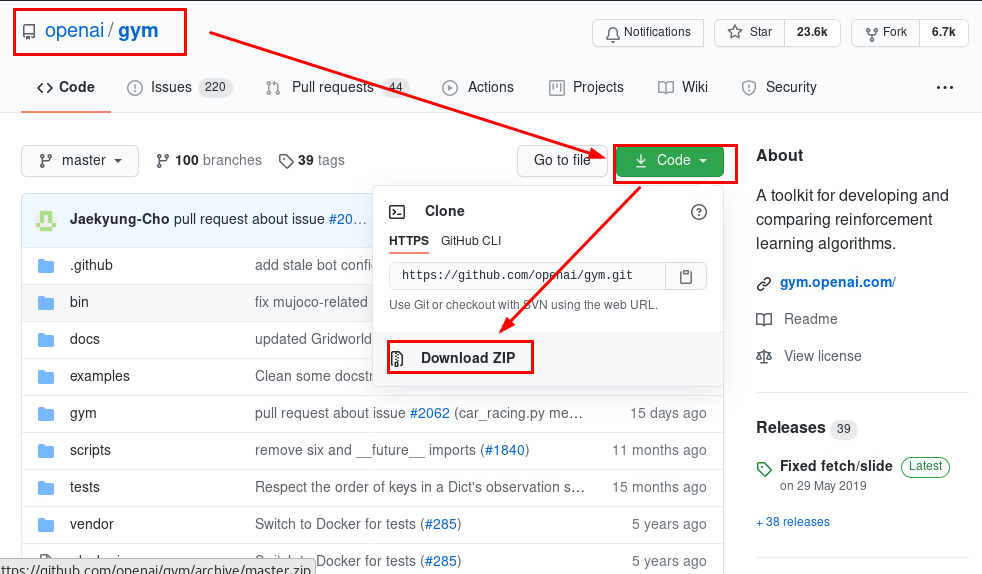Viewport: 982px width, 574px height.
Task: View the 23.6k stargazers count
Action: pos(812,33)
